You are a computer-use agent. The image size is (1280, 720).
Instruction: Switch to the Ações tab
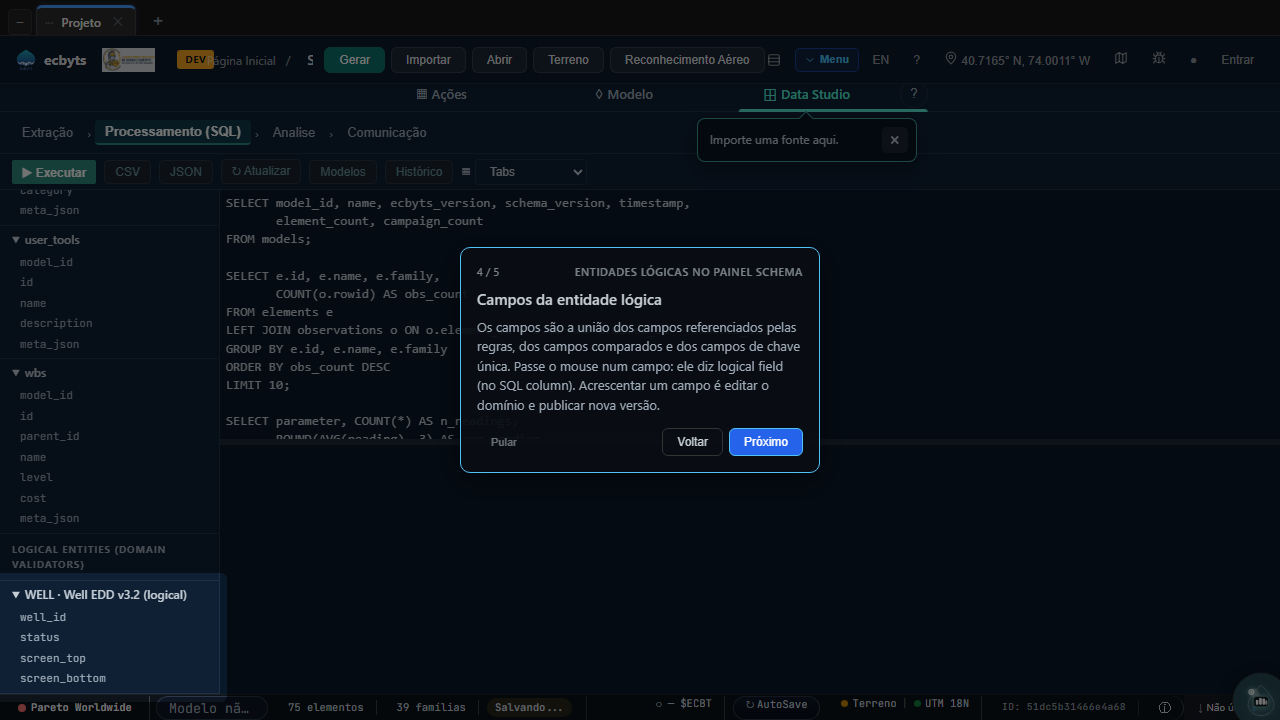tap(441, 95)
